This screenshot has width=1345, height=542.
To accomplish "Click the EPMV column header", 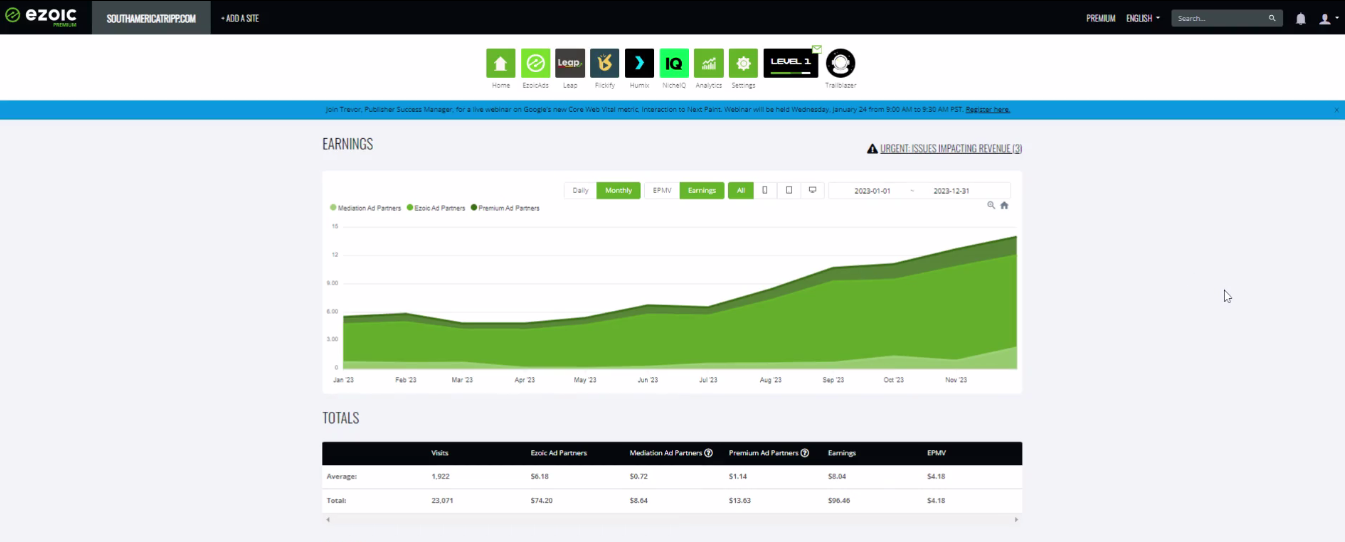I will tap(936, 453).
